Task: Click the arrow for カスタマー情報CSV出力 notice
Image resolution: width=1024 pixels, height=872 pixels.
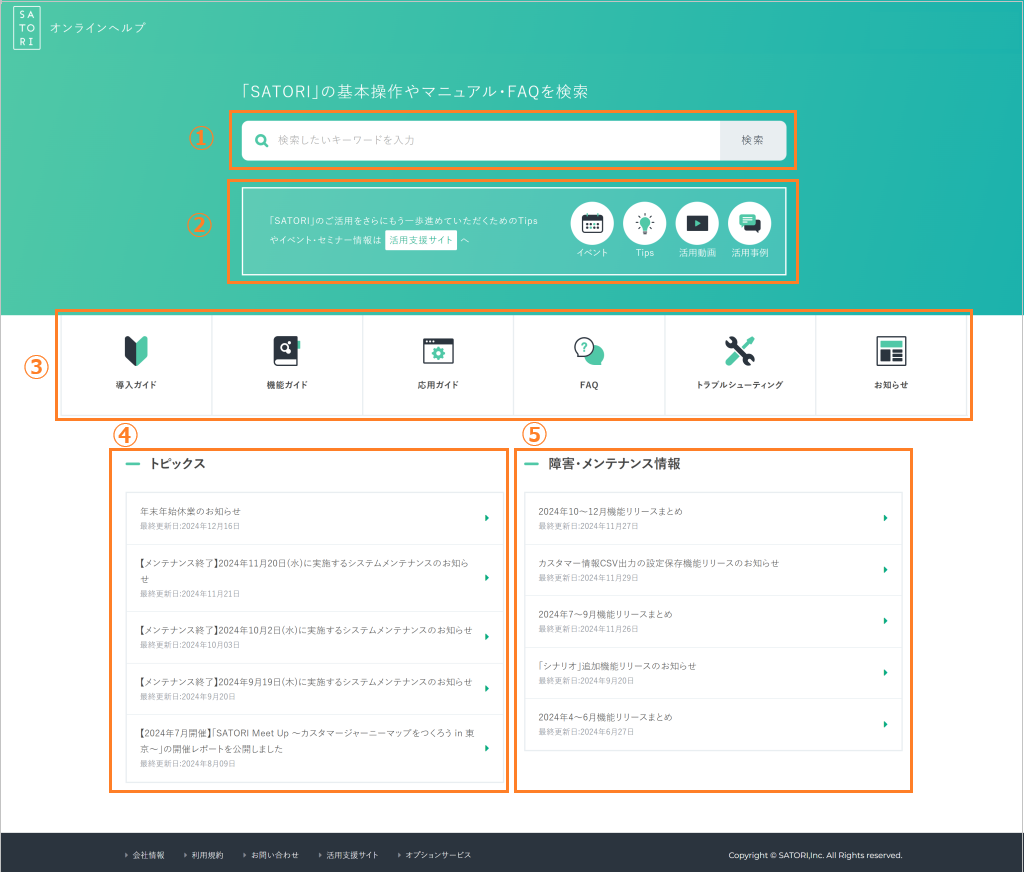Action: click(x=885, y=570)
